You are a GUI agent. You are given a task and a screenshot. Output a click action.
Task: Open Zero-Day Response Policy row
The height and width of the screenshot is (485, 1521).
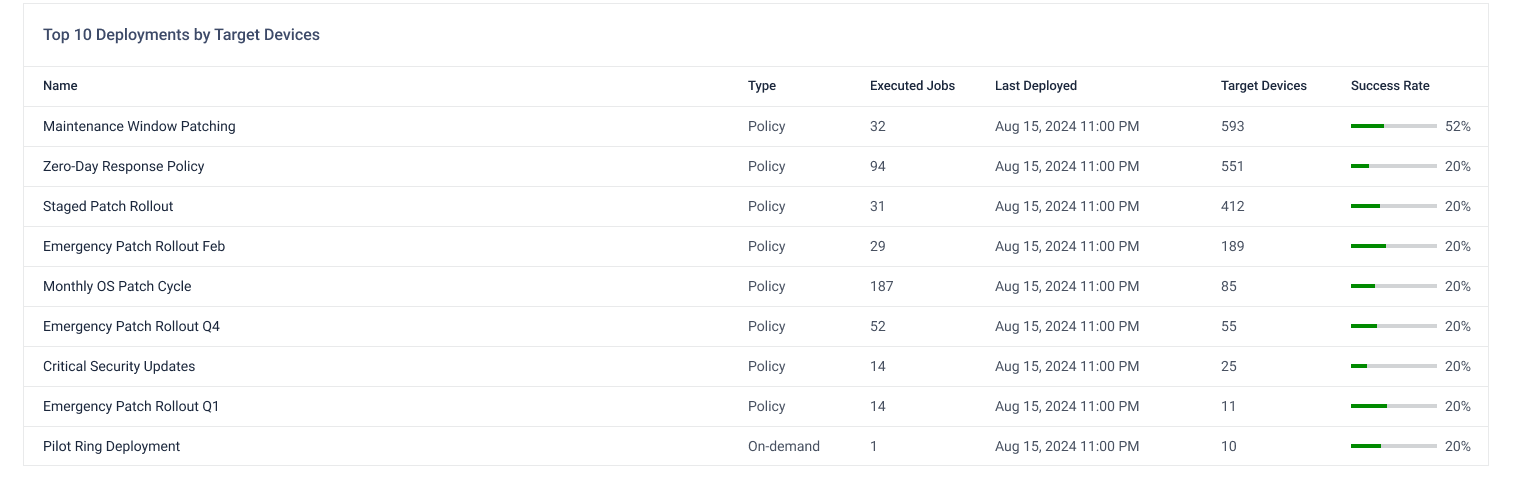(123, 167)
